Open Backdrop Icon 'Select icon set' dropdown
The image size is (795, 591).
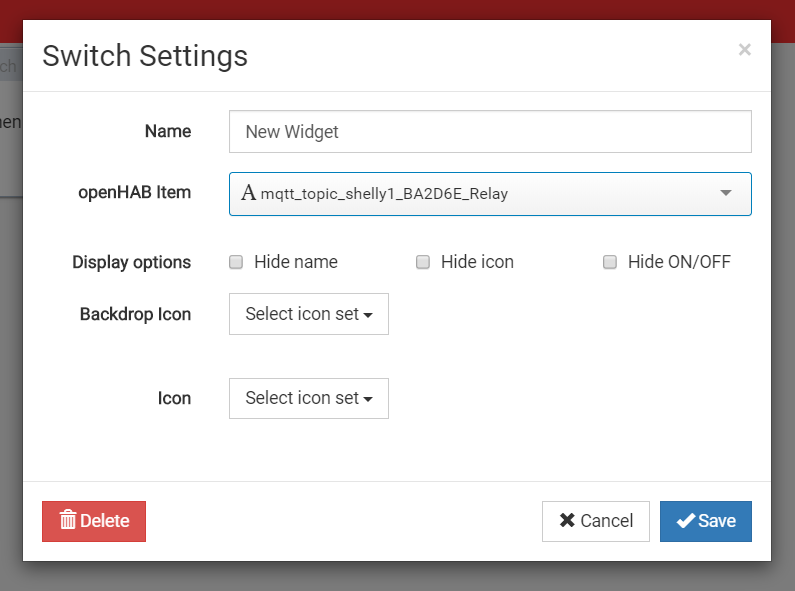308,314
